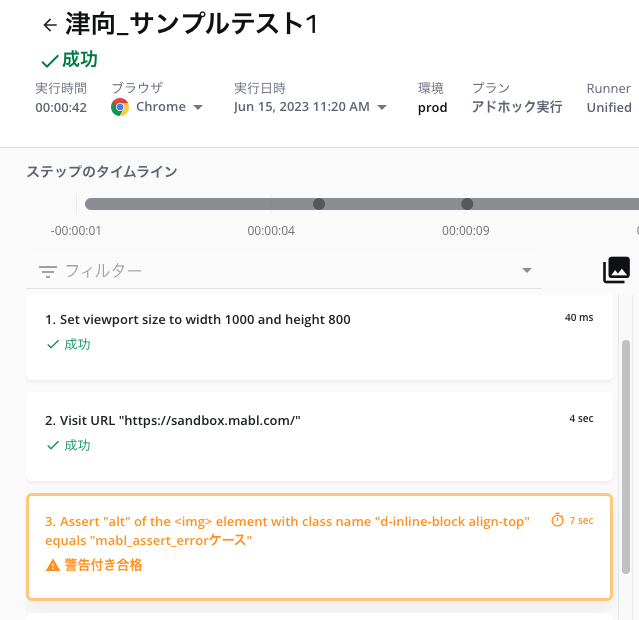Select step 3 Assert alt warning step
The image size is (639, 620).
click(x=319, y=547)
